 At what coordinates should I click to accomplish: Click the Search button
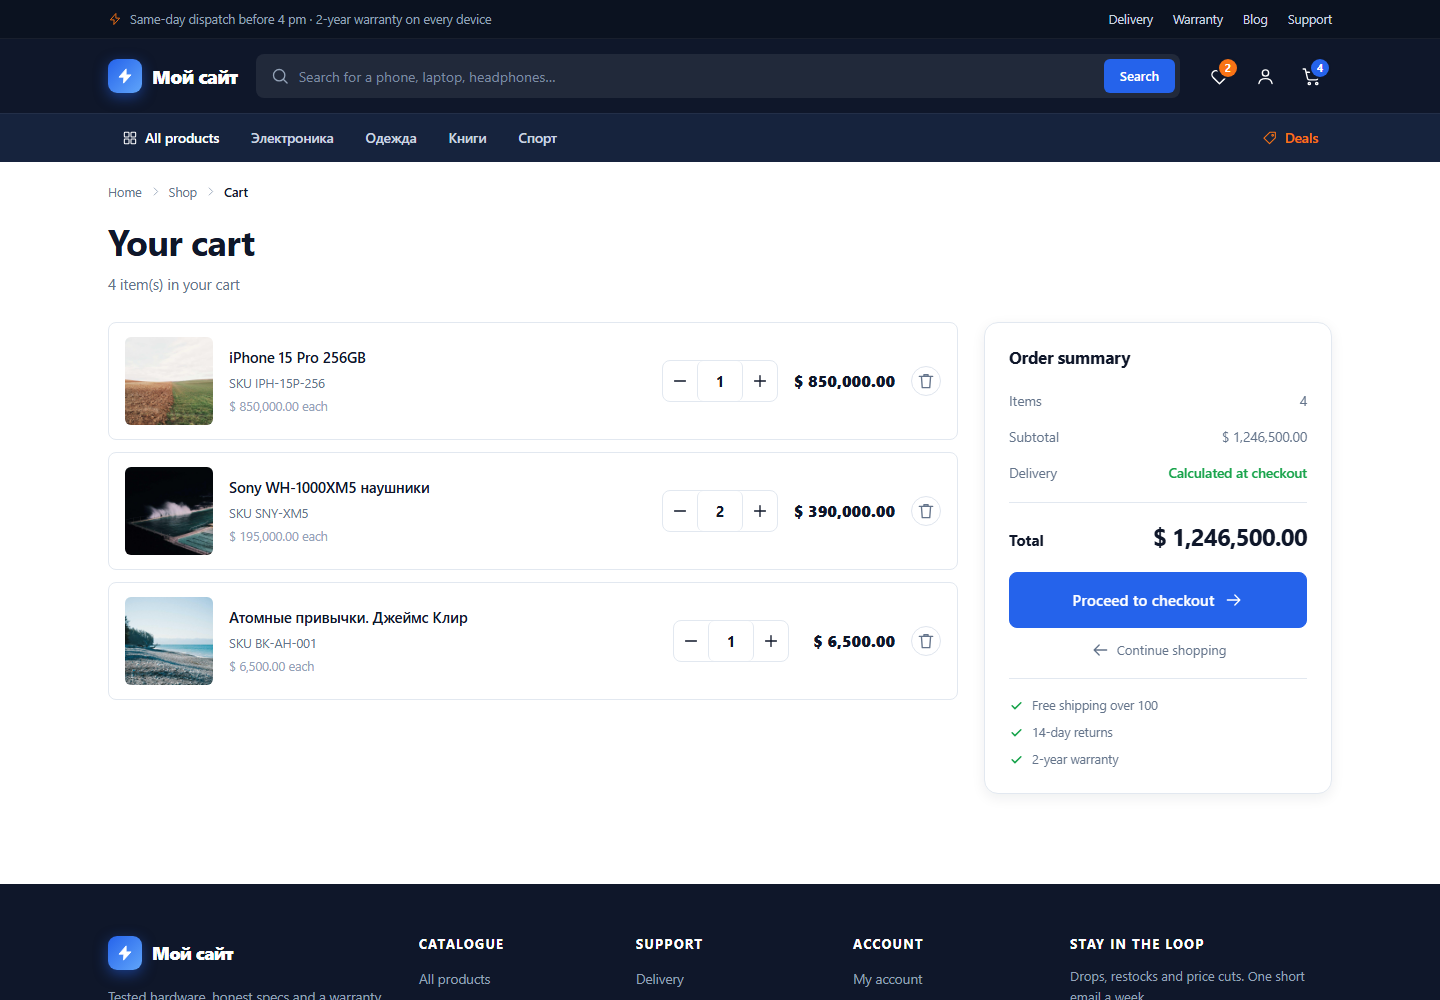pos(1139,76)
